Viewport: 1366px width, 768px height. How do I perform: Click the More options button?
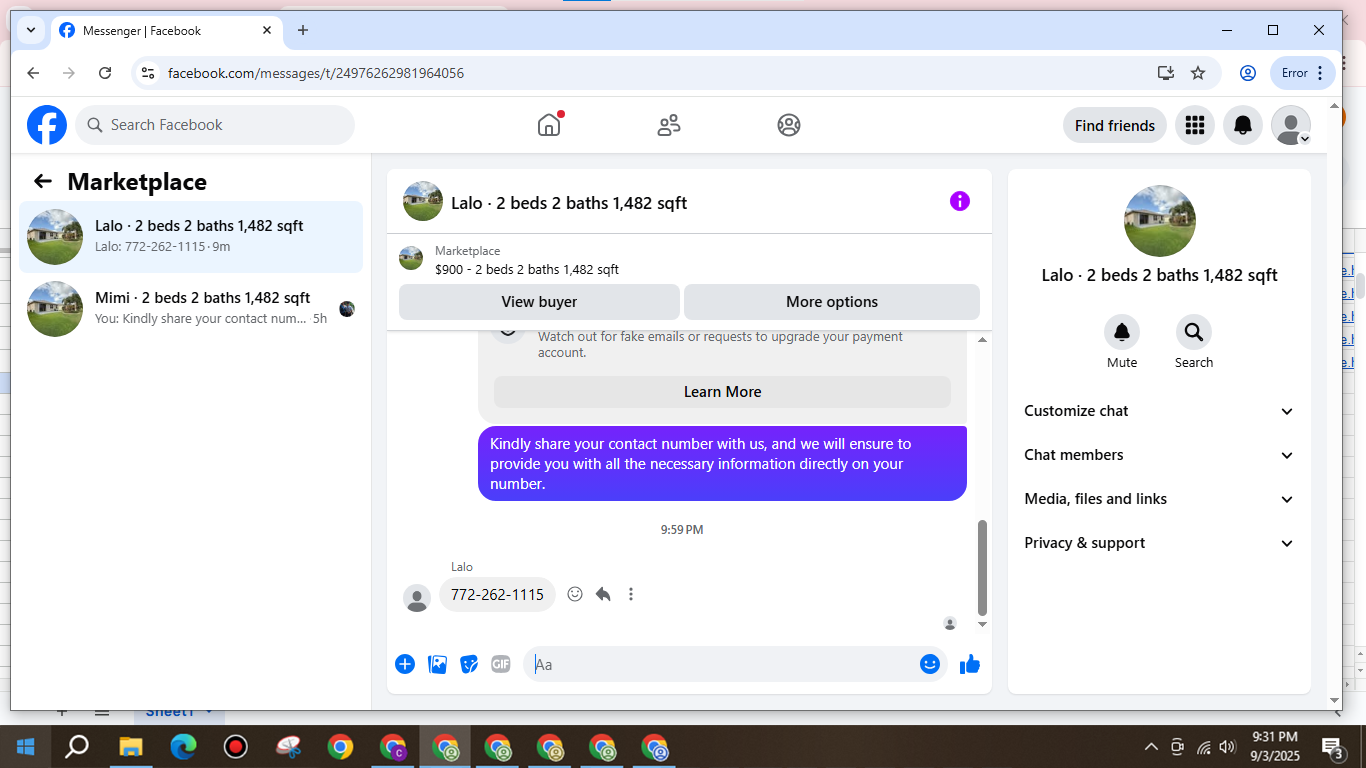[x=832, y=302]
